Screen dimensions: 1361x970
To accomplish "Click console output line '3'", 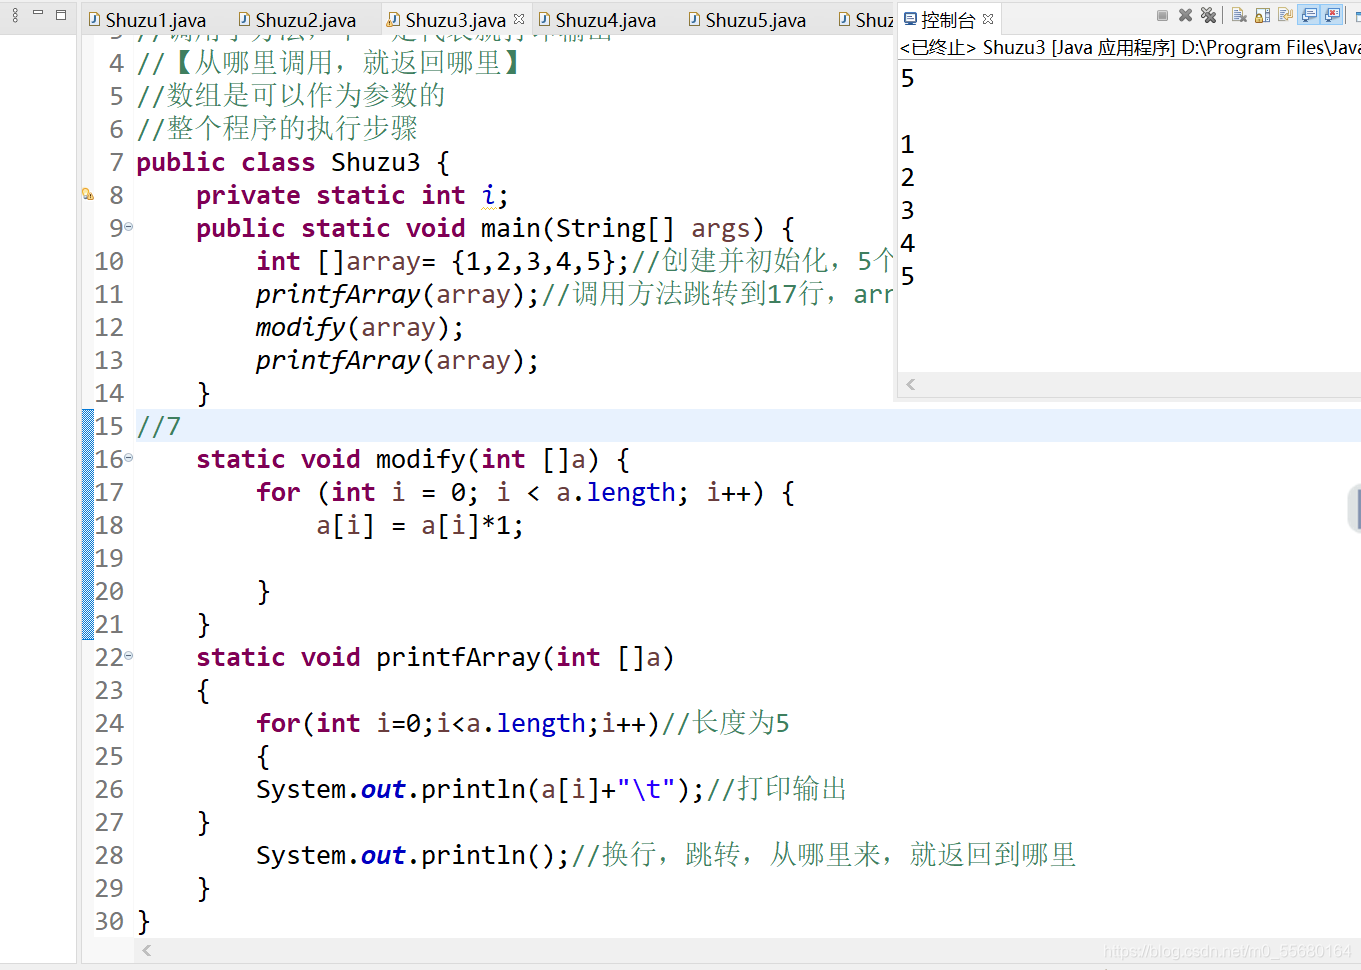I will click(907, 210).
